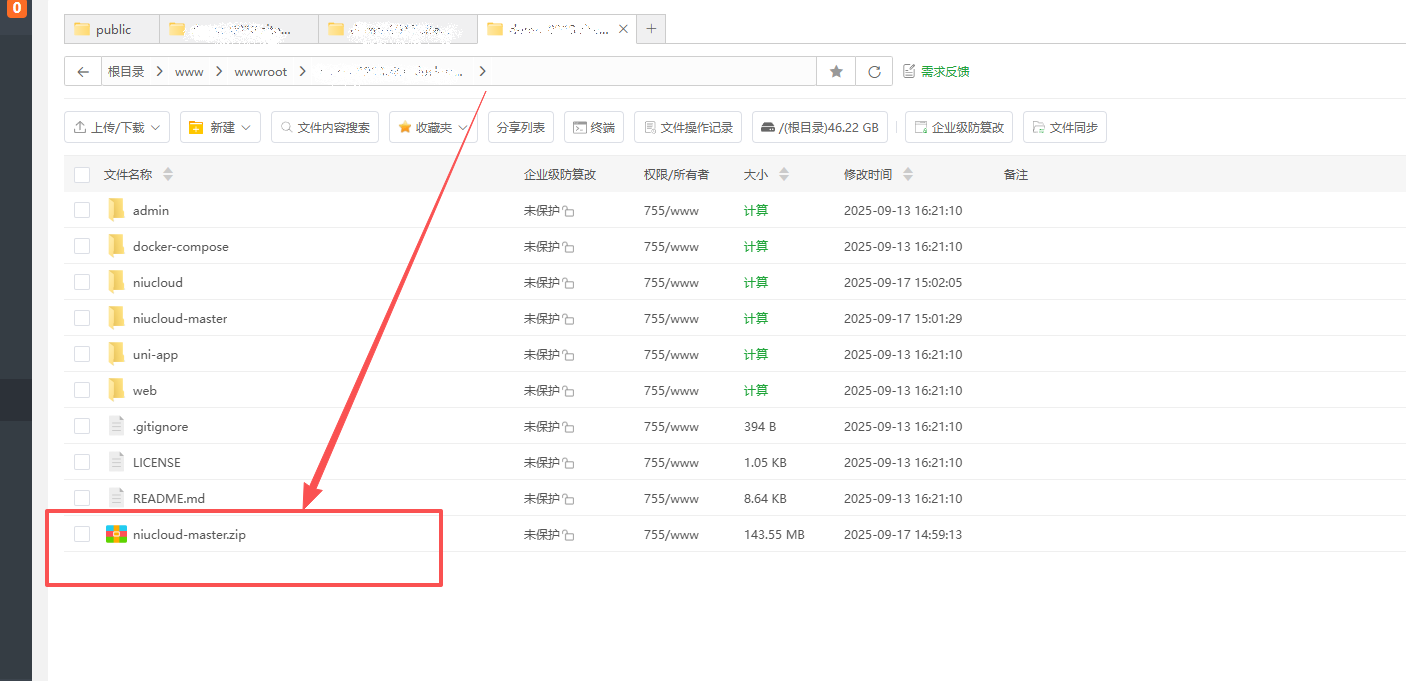Click 计算 to calculate the web folder size

pos(756,390)
